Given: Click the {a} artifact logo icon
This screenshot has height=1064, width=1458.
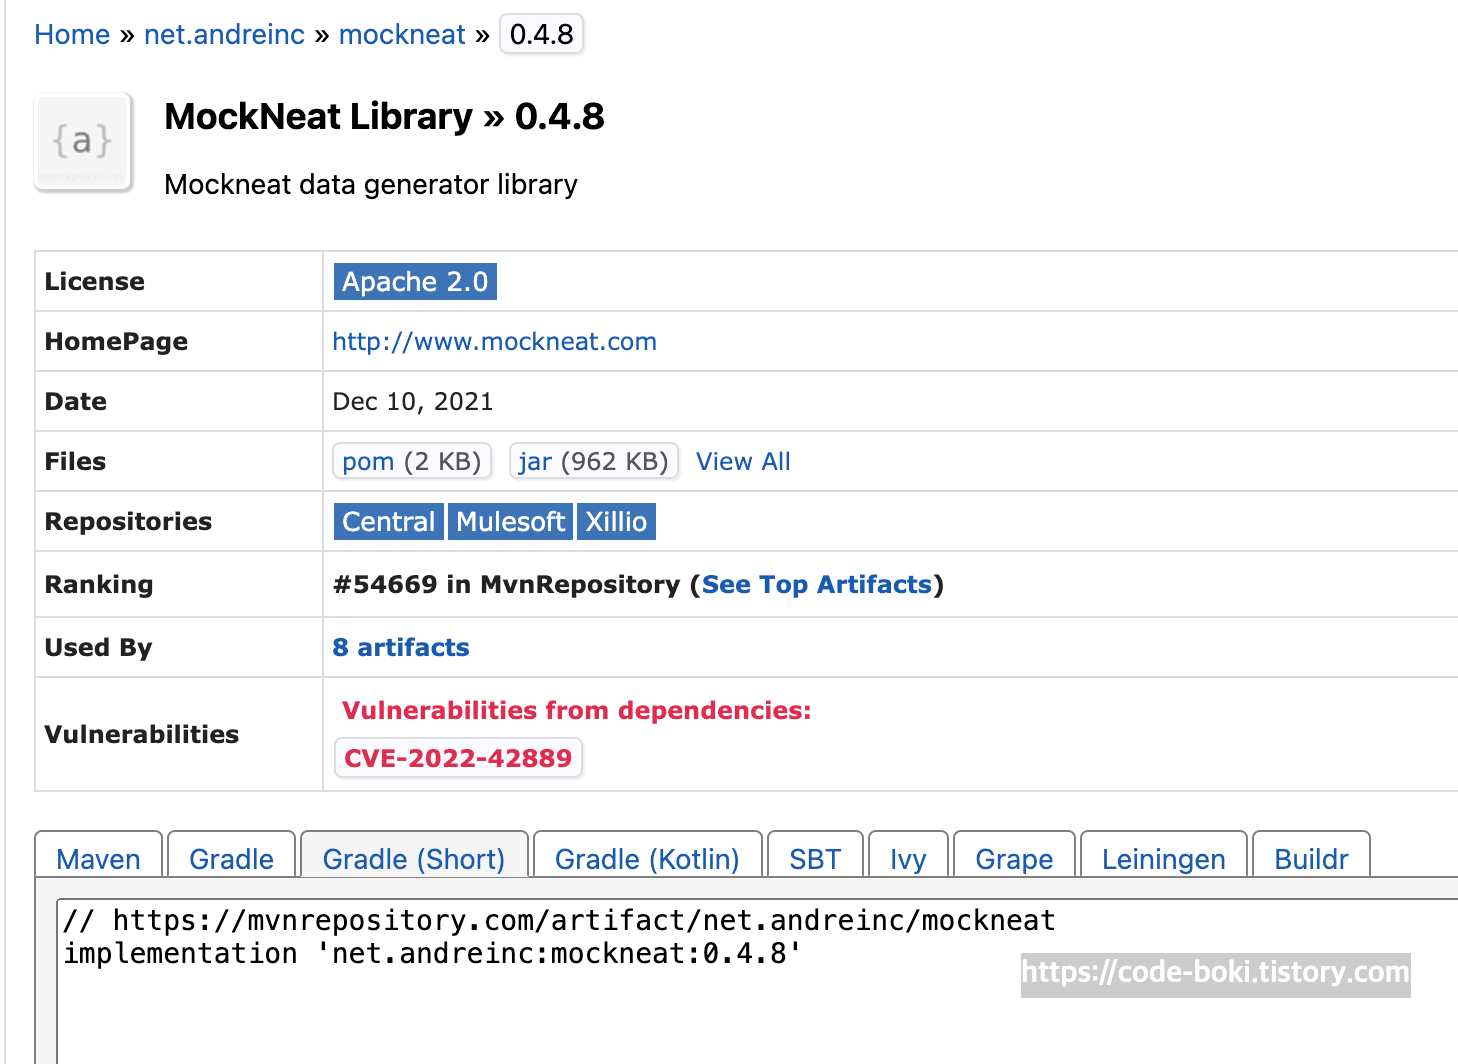Looking at the screenshot, I should 83,141.
